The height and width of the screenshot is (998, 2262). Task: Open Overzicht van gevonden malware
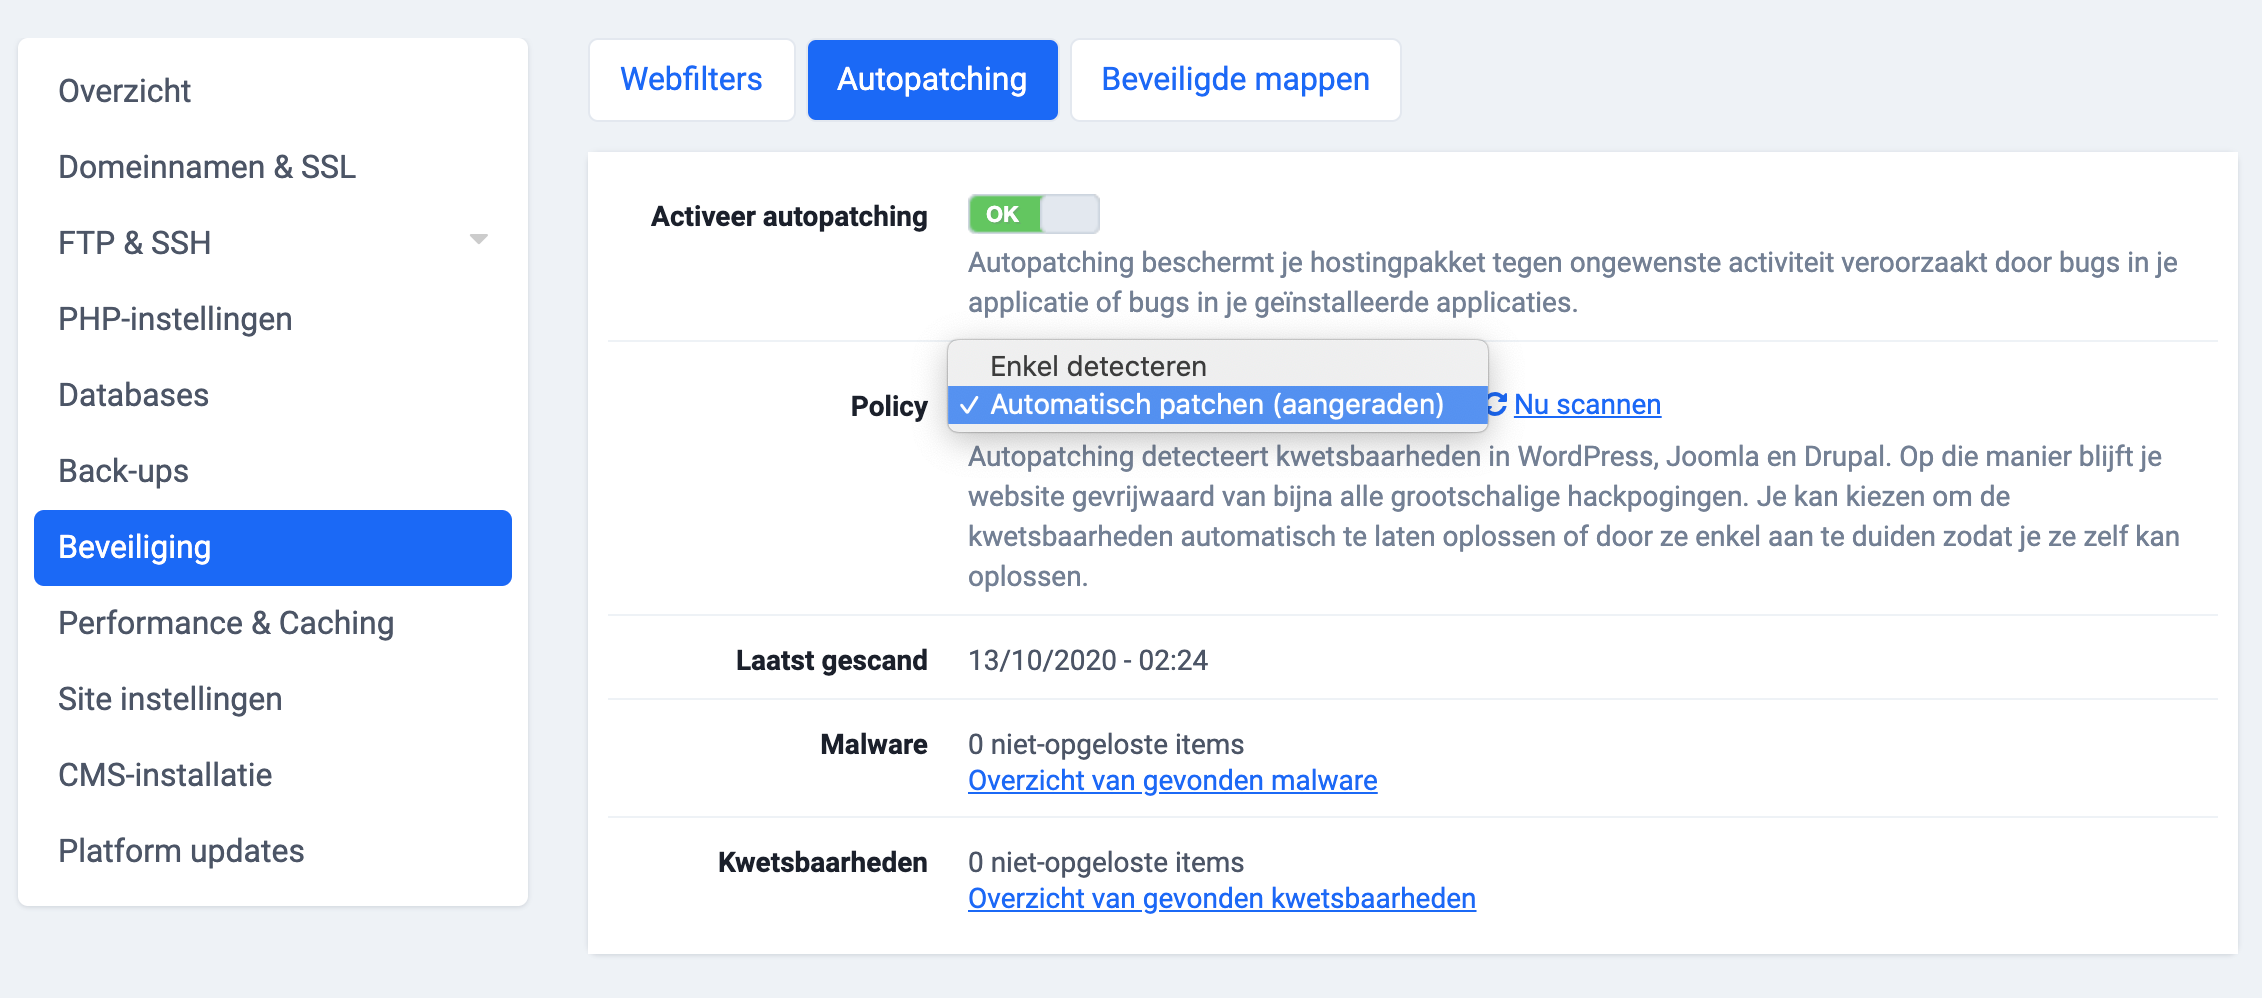(x=1172, y=780)
